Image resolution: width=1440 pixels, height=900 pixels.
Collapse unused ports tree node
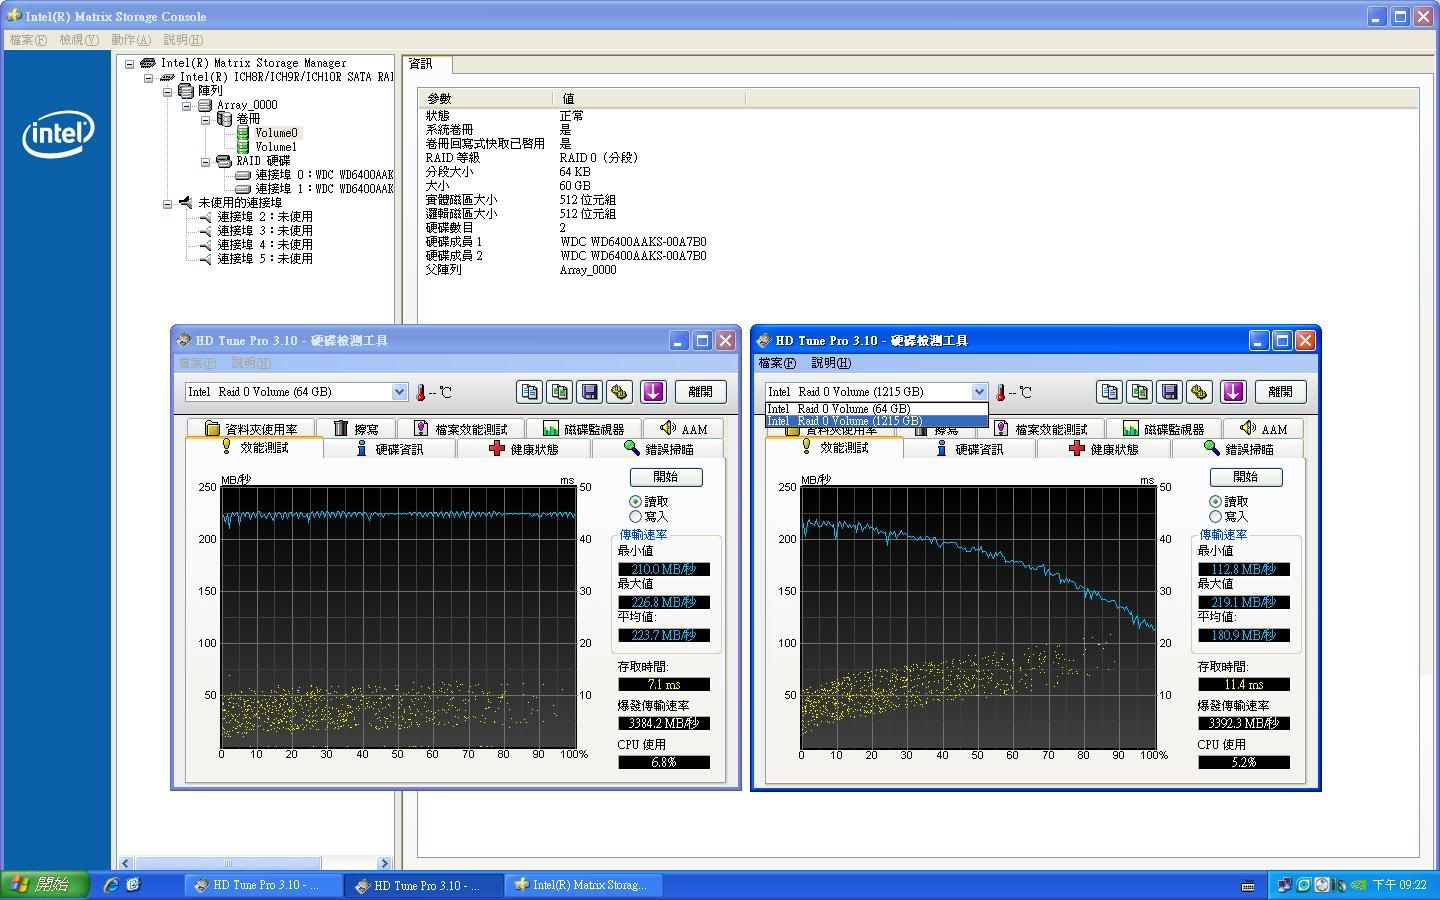pyautogui.click(x=167, y=203)
